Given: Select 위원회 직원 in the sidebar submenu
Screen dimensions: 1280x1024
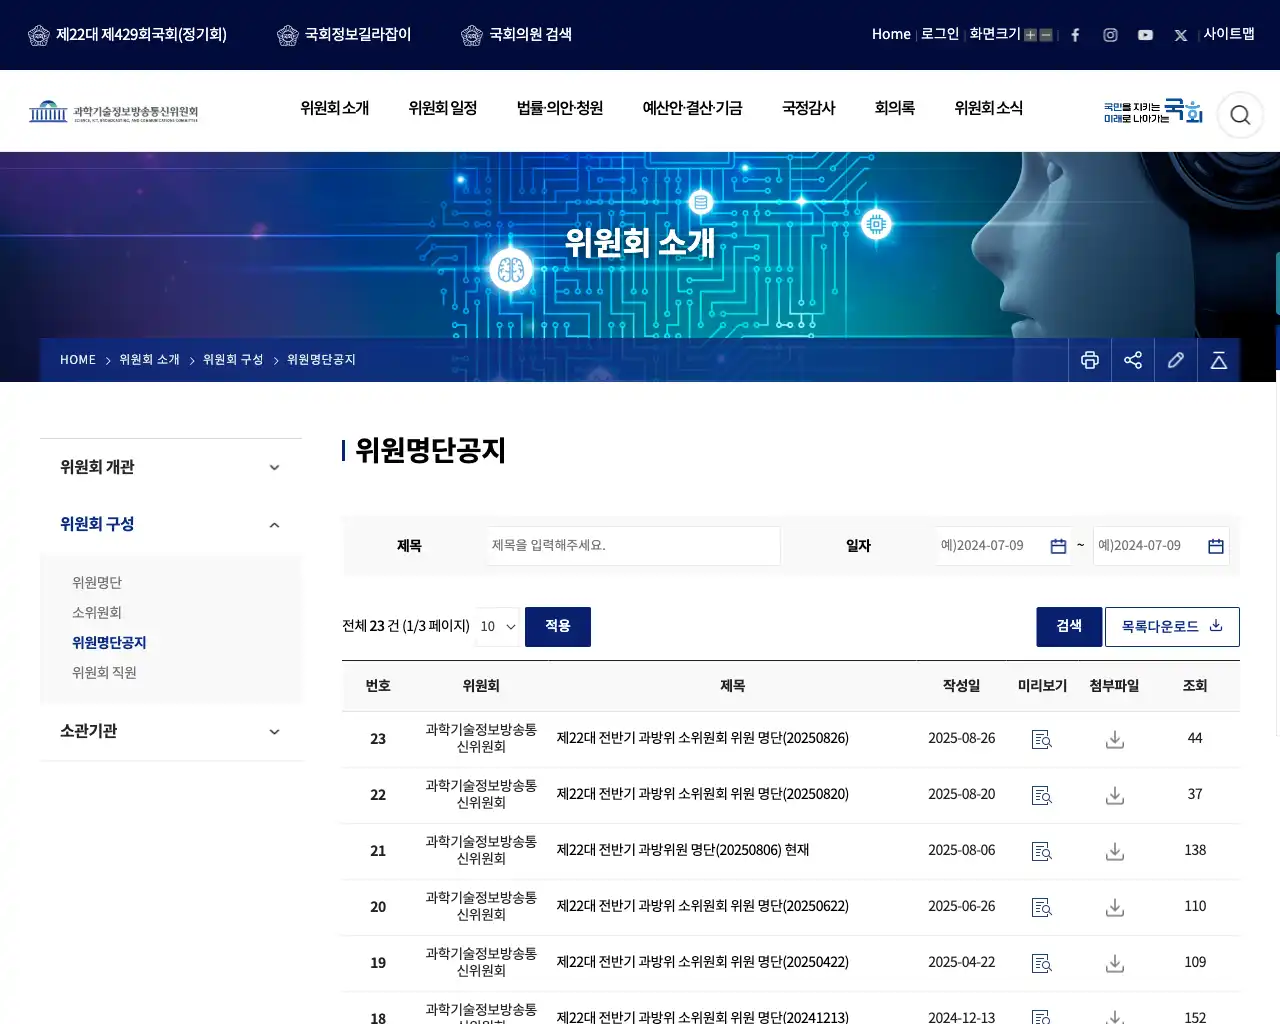Looking at the screenshot, I should click(104, 672).
